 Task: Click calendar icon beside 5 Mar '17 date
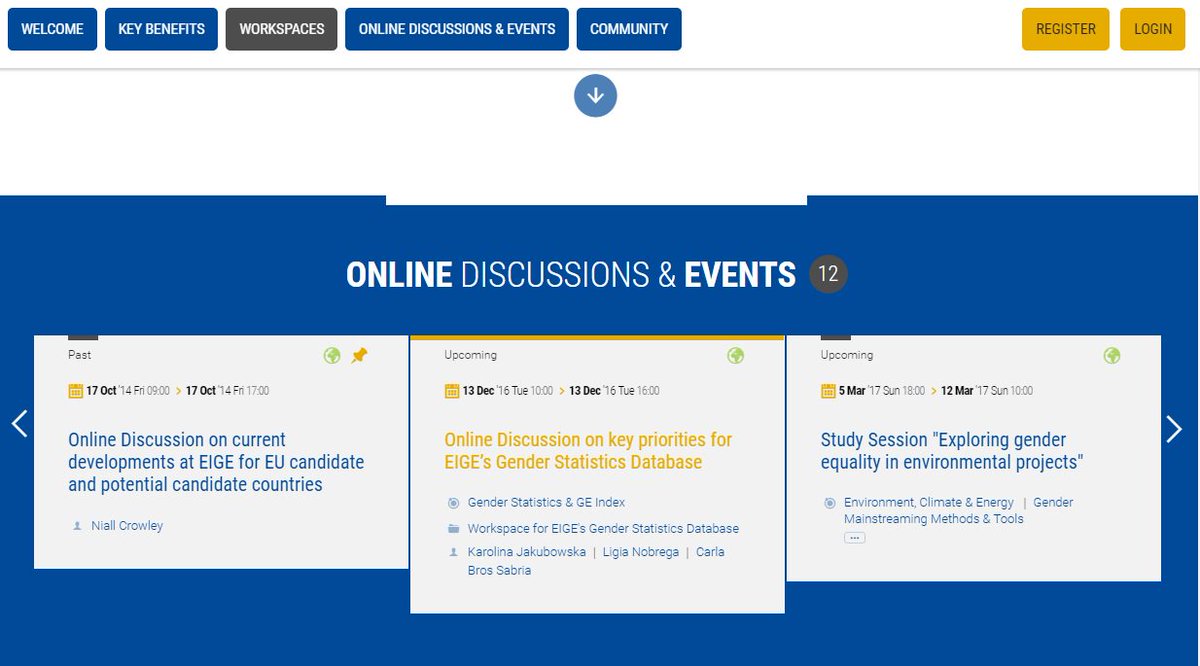pyautogui.click(x=828, y=391)
